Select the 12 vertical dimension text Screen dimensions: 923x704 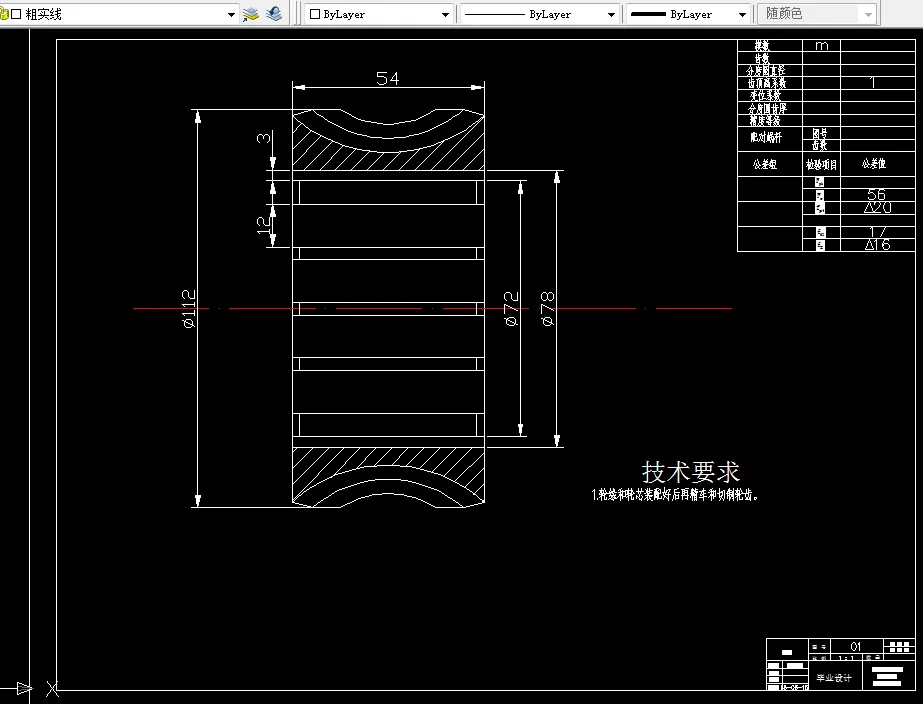(x=264, y=225)
